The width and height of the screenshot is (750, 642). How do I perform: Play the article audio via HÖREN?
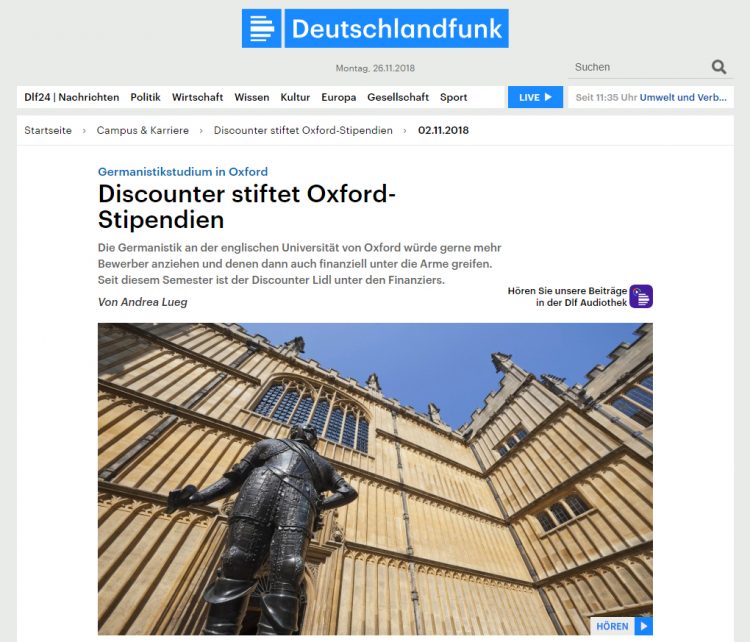pos(621,626)
